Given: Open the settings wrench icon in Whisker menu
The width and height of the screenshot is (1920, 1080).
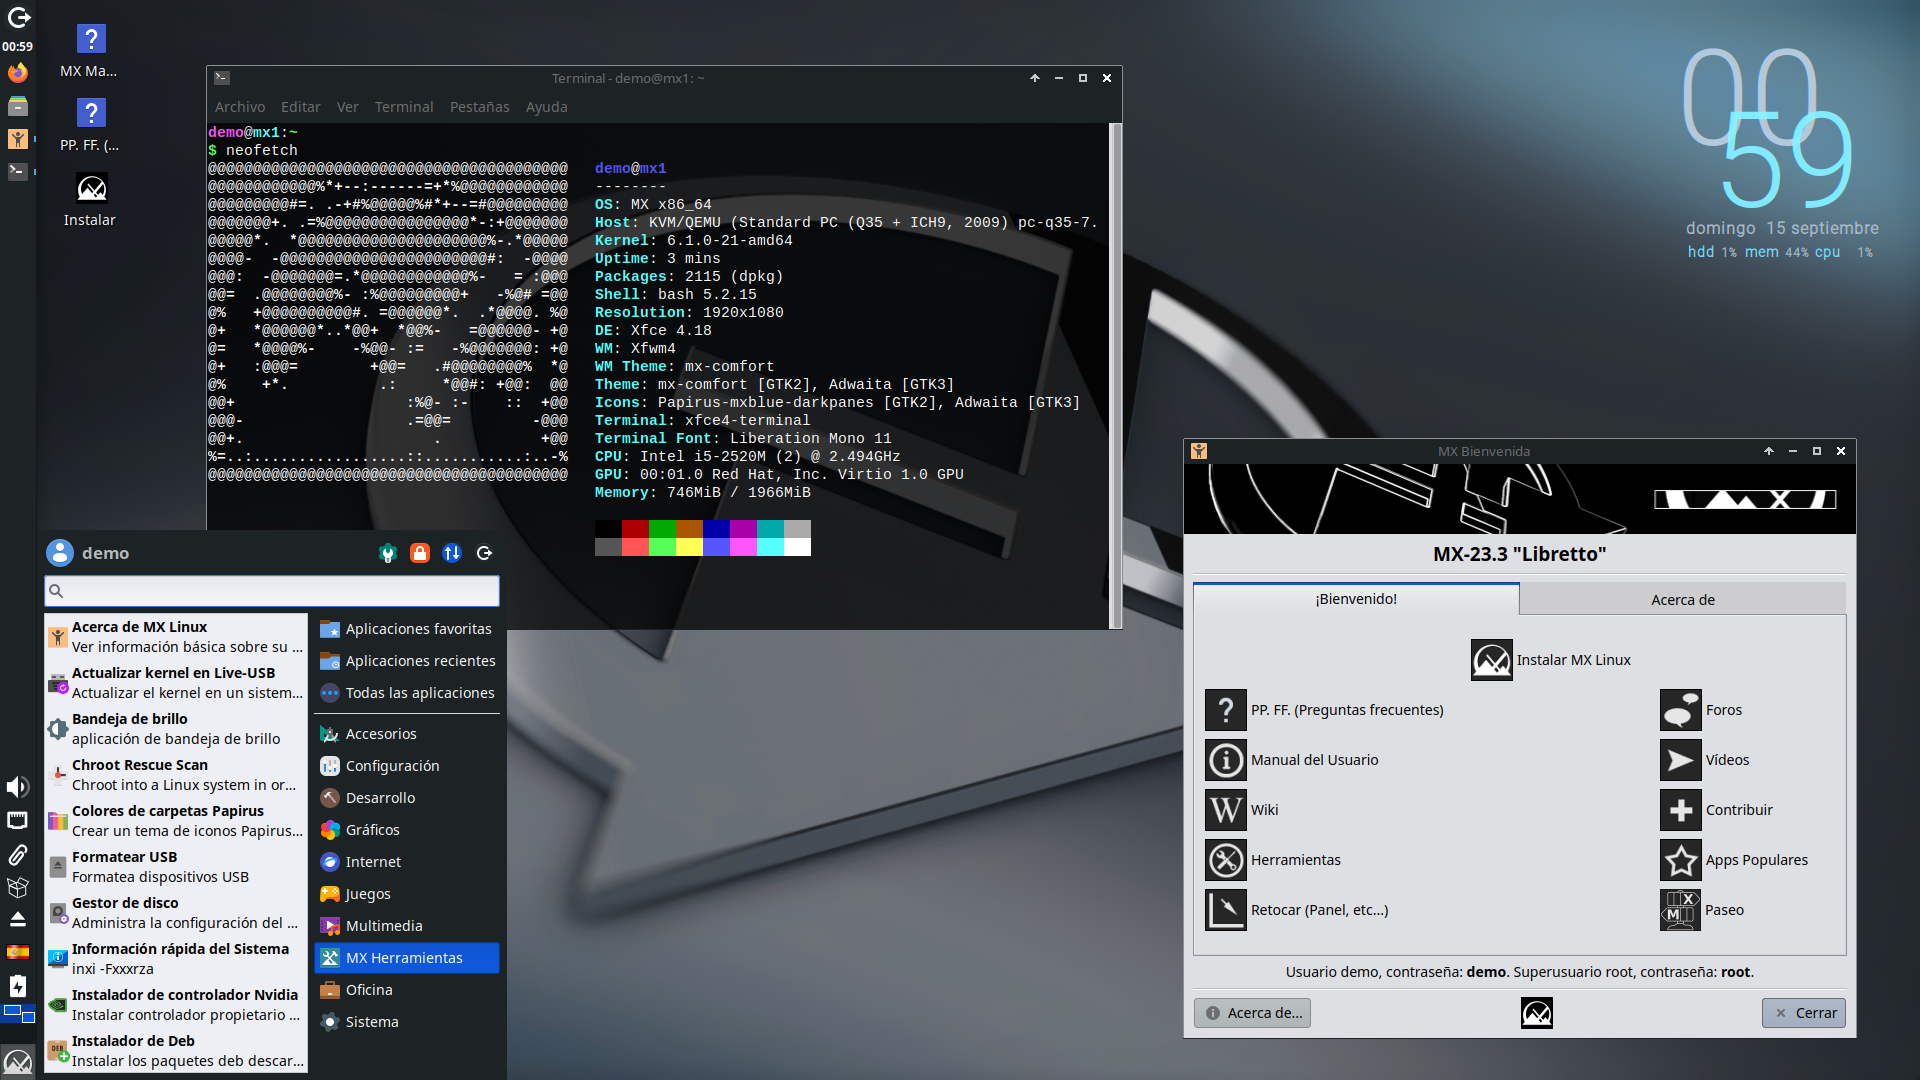Looking at the screenshot, I should (x=388, y=553).
